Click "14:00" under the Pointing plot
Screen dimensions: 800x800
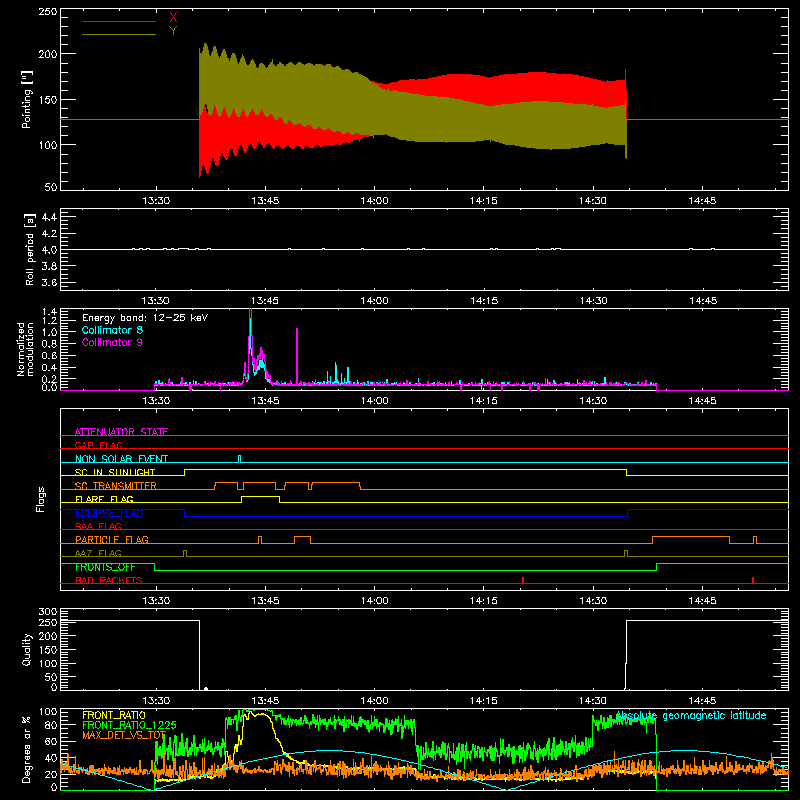pos(374,201)
